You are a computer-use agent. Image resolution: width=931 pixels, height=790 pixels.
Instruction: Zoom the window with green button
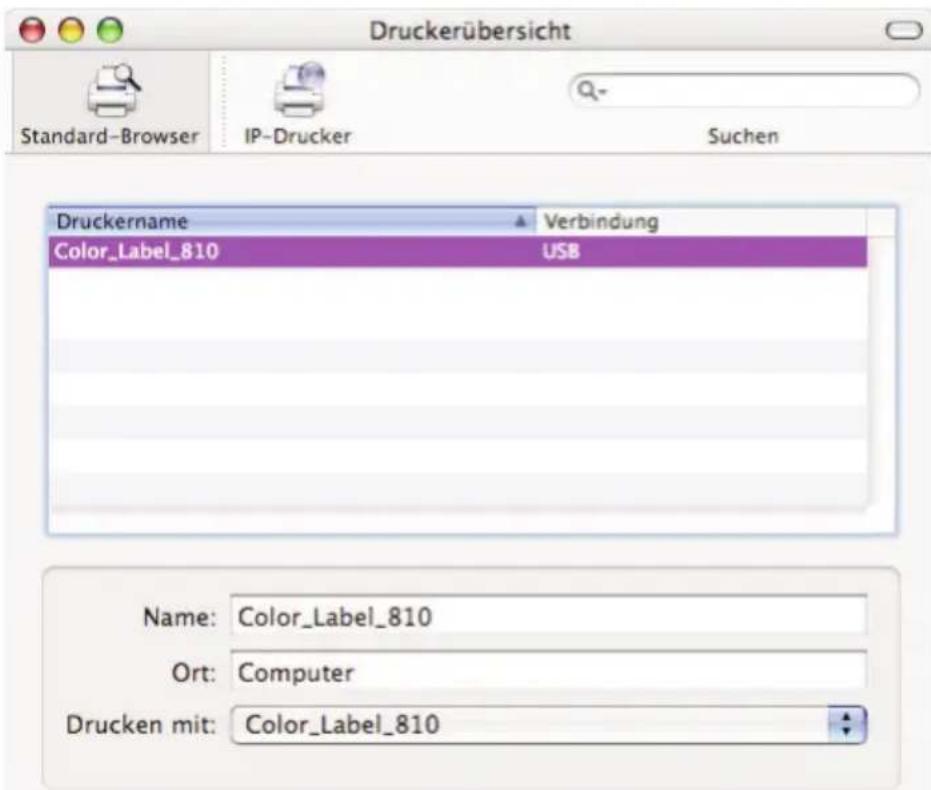[110, 30]
